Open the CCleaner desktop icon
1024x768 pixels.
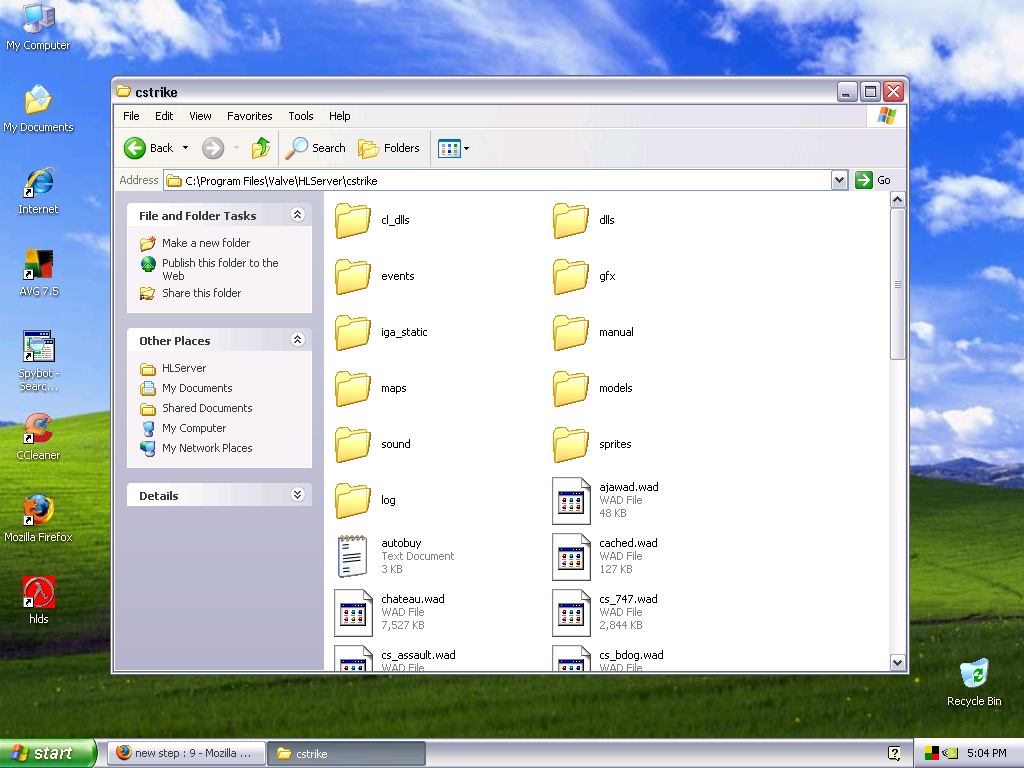39,429
